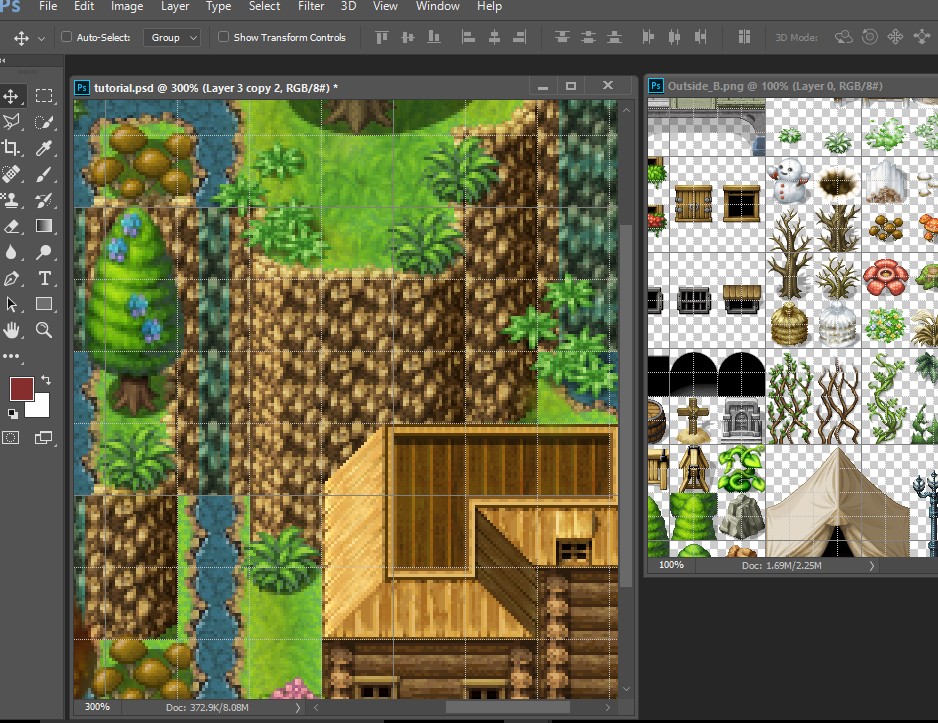Viewport: 938px width, 723px height.
Task: Enable Show Transform Controls checkbox
Action: click(223, 37)
